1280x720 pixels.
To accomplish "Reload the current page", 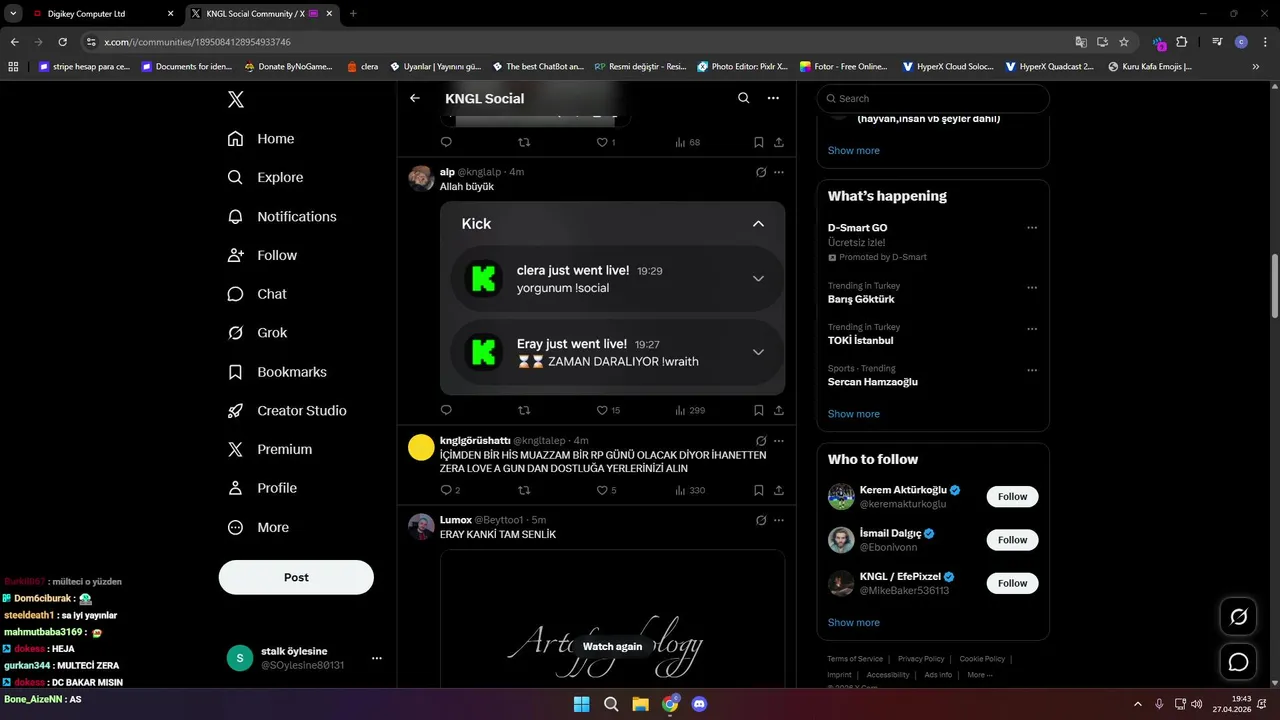I will 63,42.
